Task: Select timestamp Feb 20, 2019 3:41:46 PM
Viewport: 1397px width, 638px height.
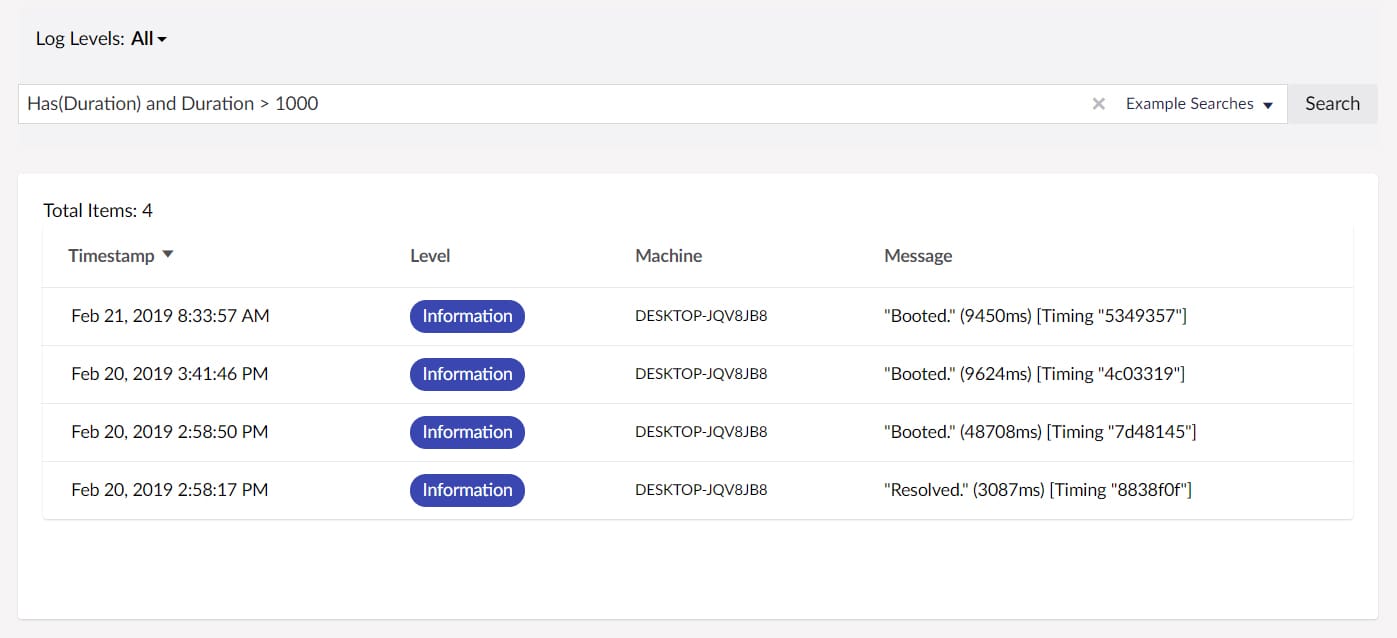Action: (170, 374)
